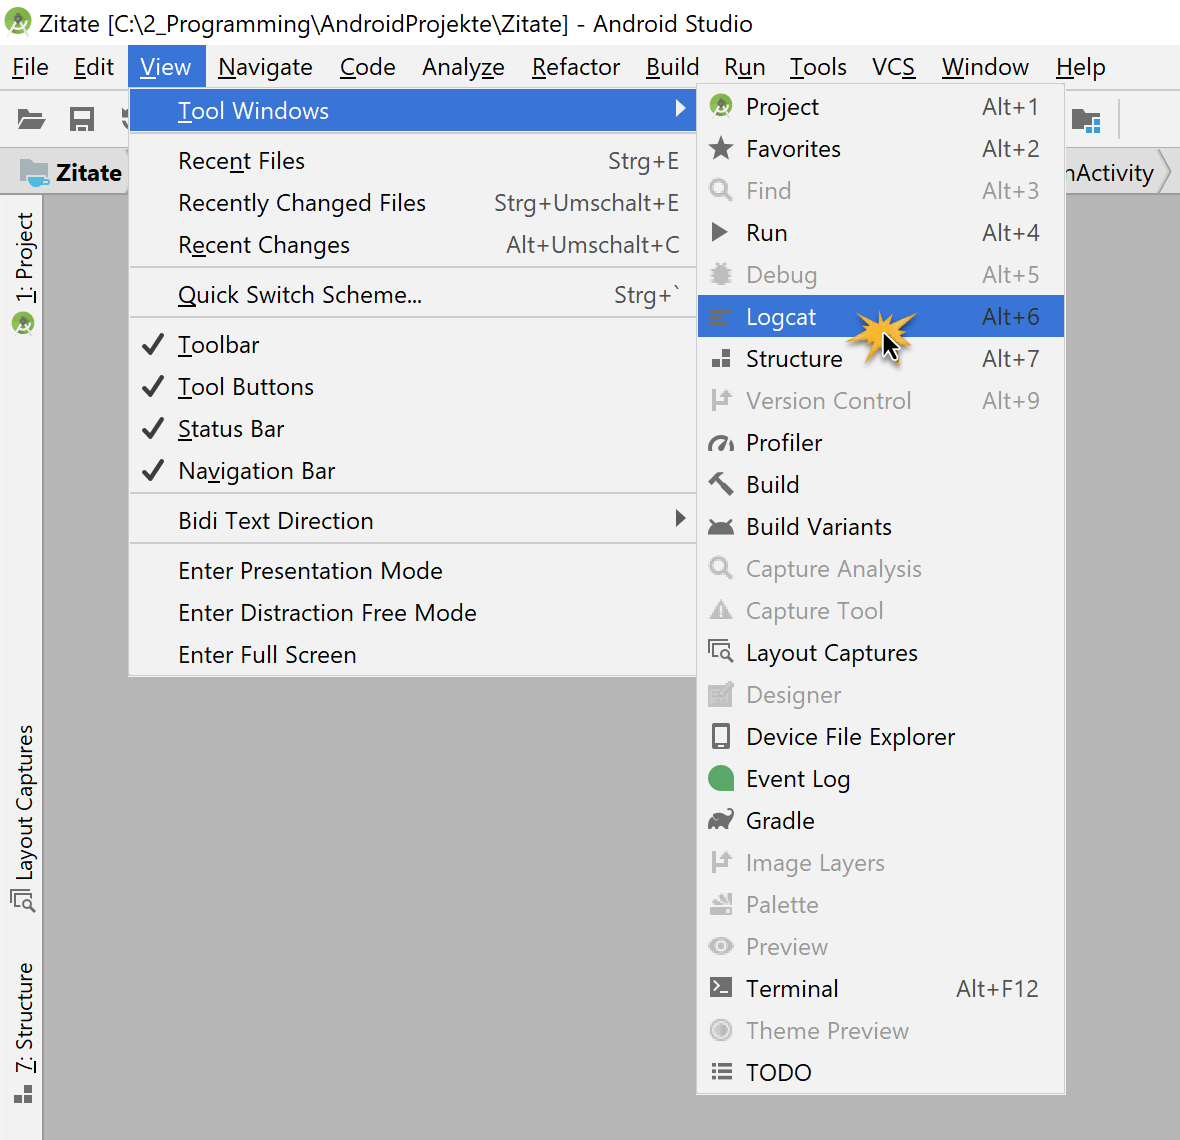Expand the Bidi Text Direction submenu arrow
Viewport: 1180px width, 1140px height.
(680, 518)
